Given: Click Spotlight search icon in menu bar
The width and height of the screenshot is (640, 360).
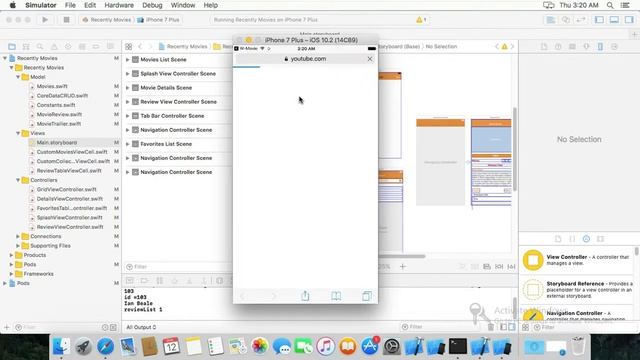Looking at the screenshot, I should (x=610, y=5).
